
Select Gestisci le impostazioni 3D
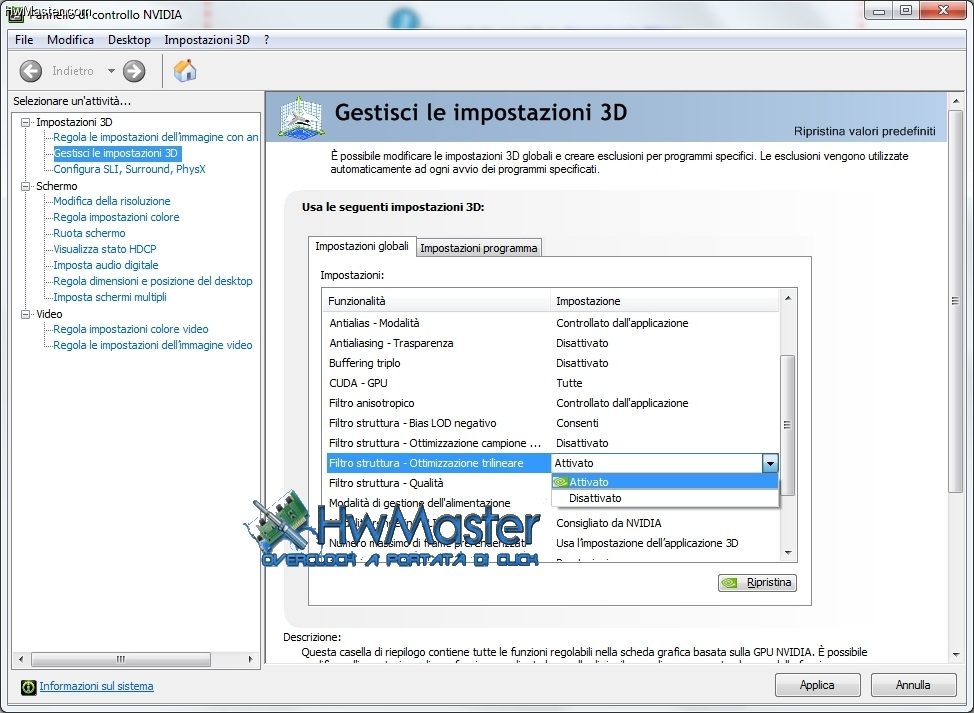click(x=116, y=153)
